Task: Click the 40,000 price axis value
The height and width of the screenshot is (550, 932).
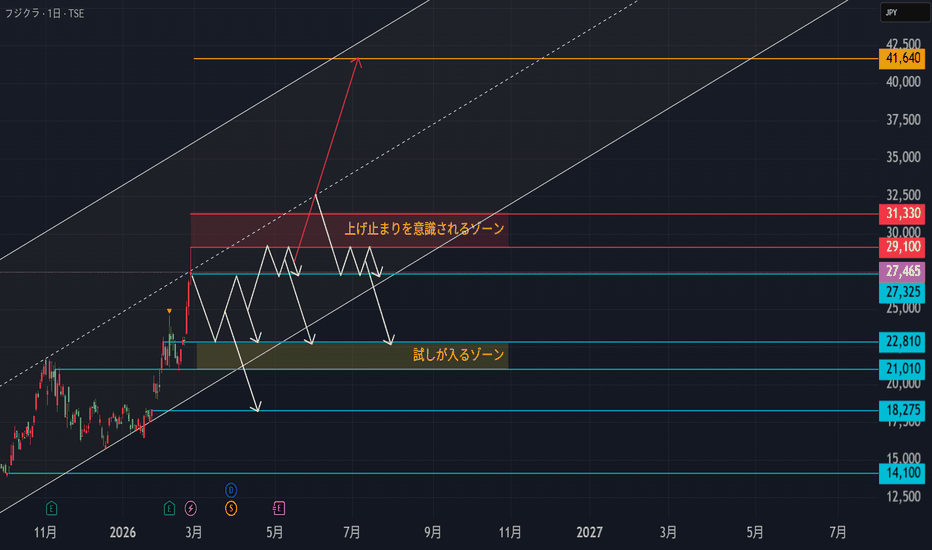Action: (x=903, y=82)
